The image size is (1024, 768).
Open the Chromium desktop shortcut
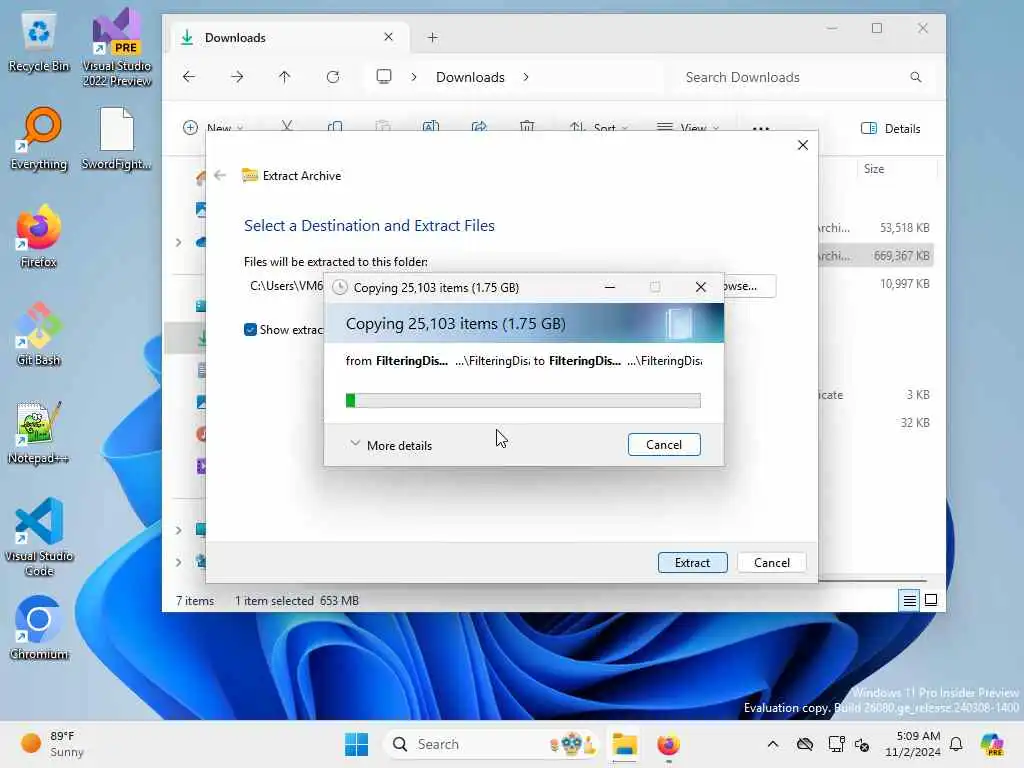point(39,628)
